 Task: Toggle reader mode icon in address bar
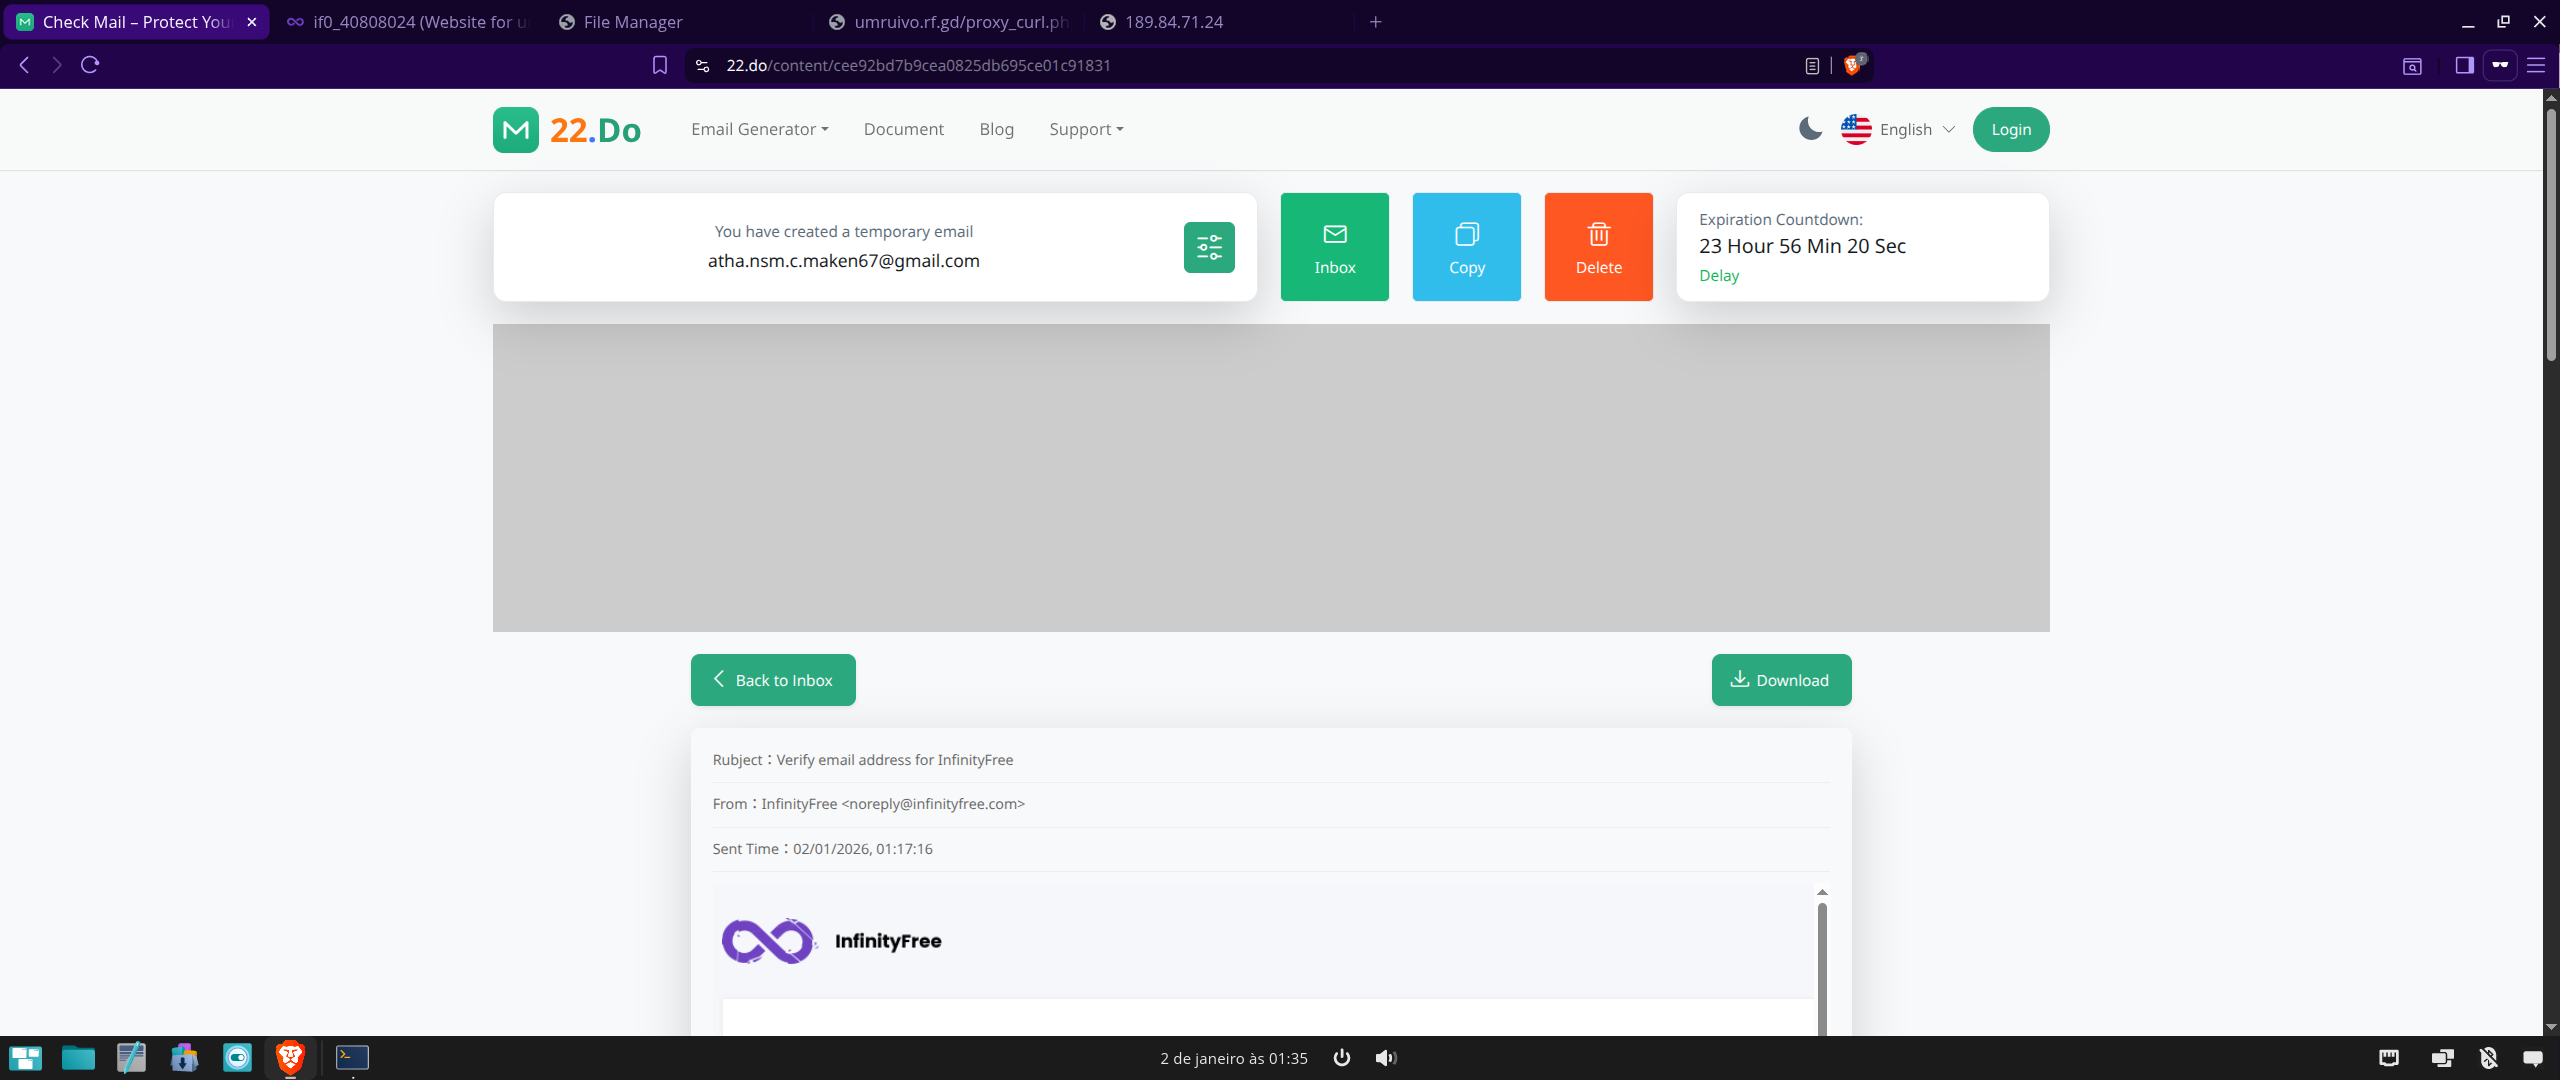(x=1812, y=65)
